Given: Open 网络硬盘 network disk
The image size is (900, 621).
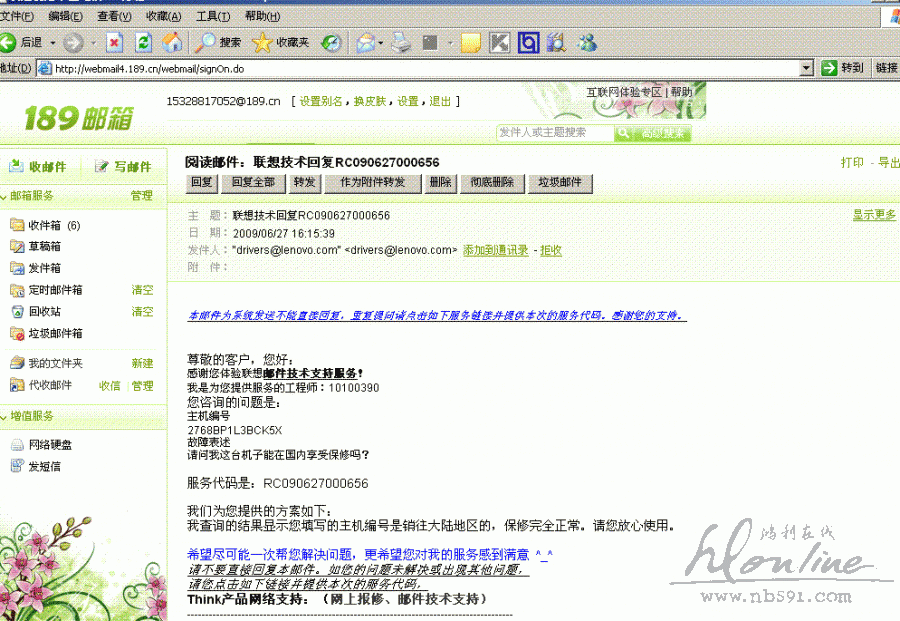Looking at the screenshot, I should tap(49, 445).
